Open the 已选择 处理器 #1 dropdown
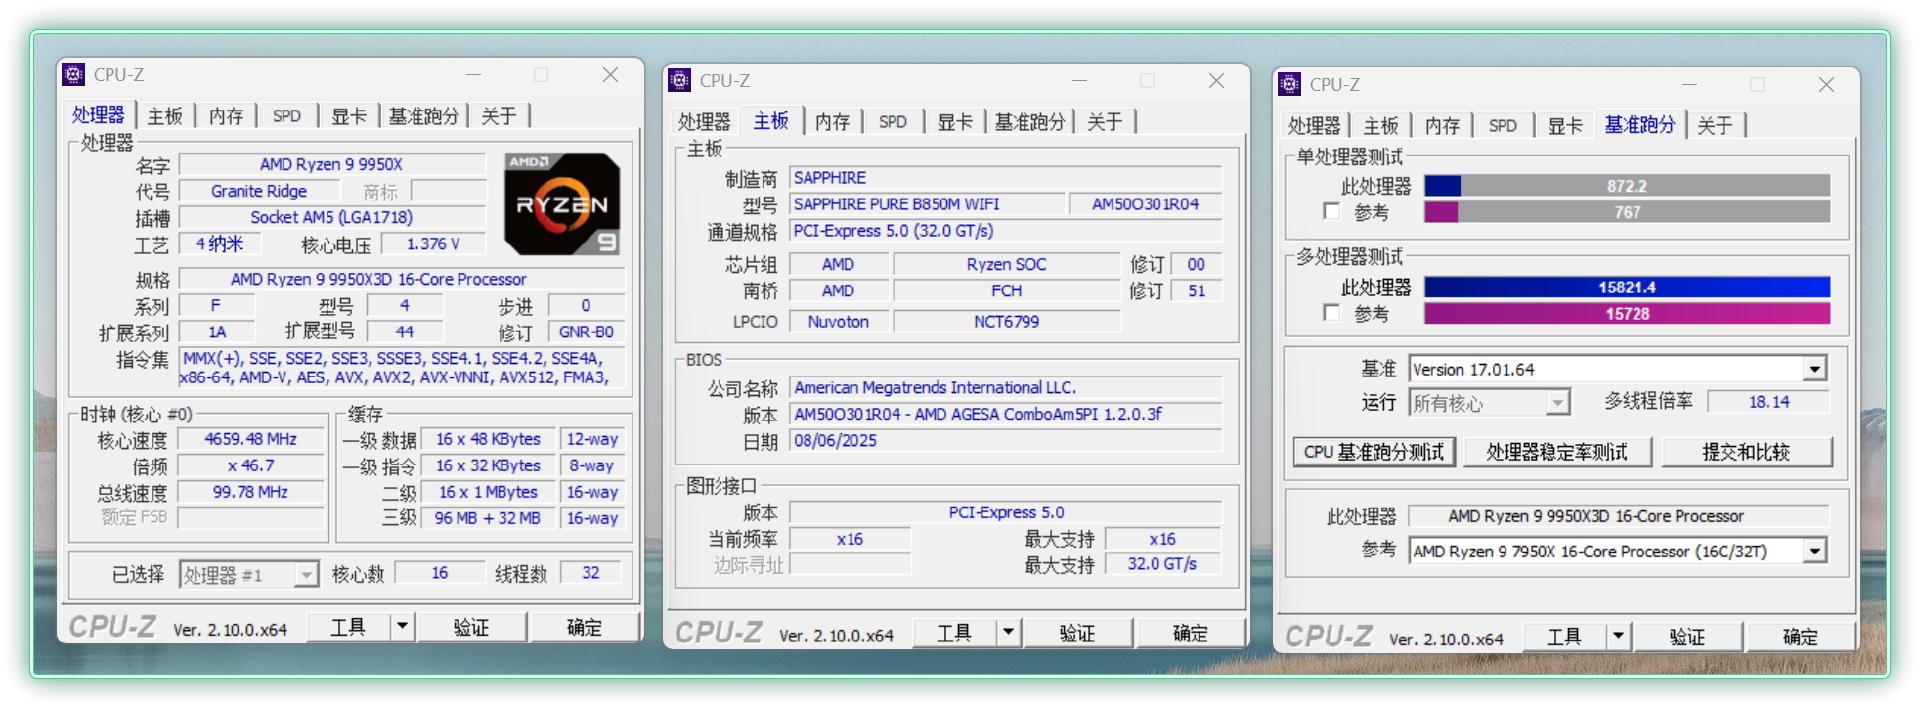This screenshot has height=708, width=1920. [x=306, y=575]
